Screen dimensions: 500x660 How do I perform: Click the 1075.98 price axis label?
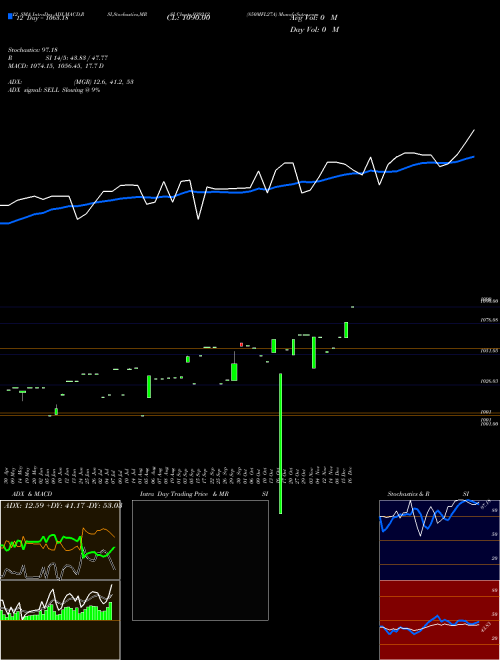coord(490,320)
